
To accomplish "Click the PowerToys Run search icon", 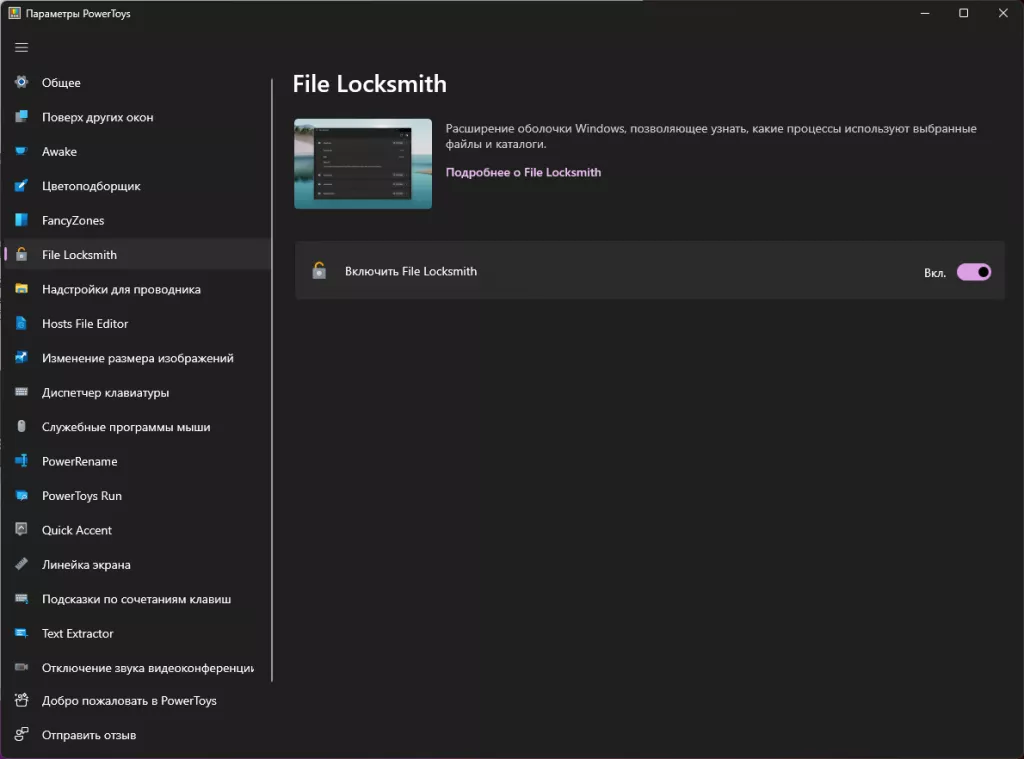I will click(x=21, y=496).
